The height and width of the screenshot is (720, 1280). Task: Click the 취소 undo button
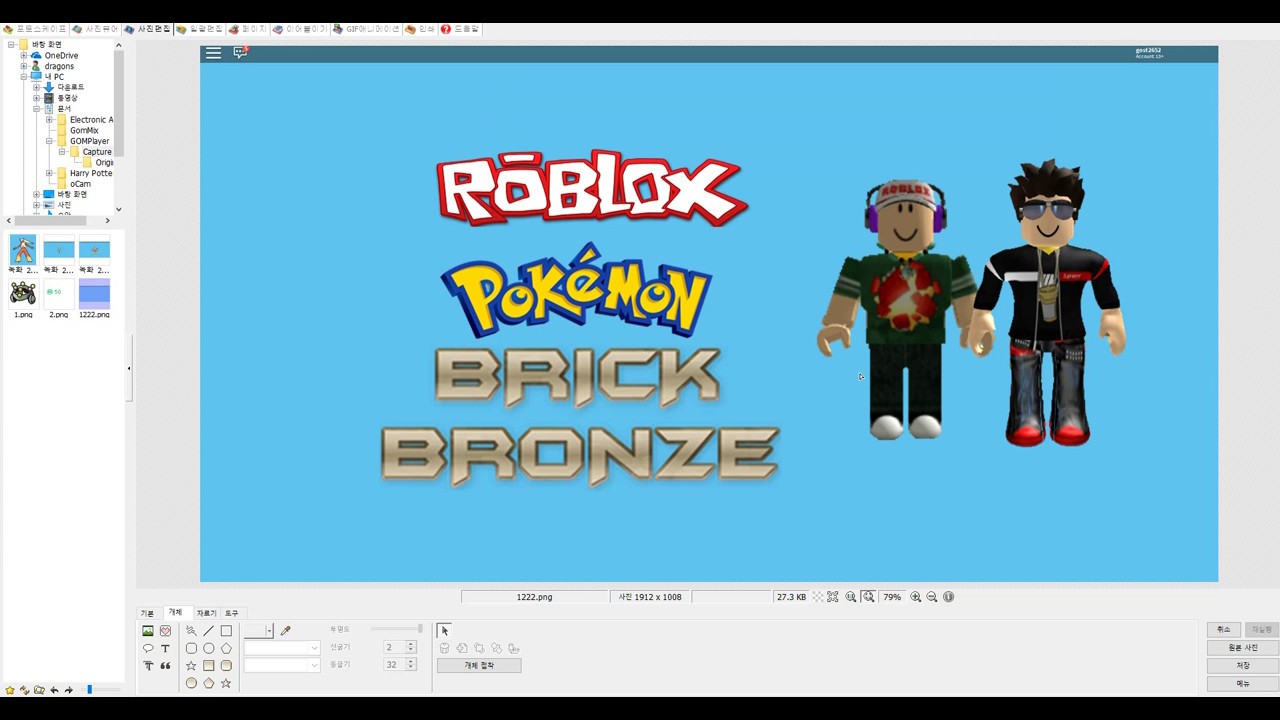1223,630
